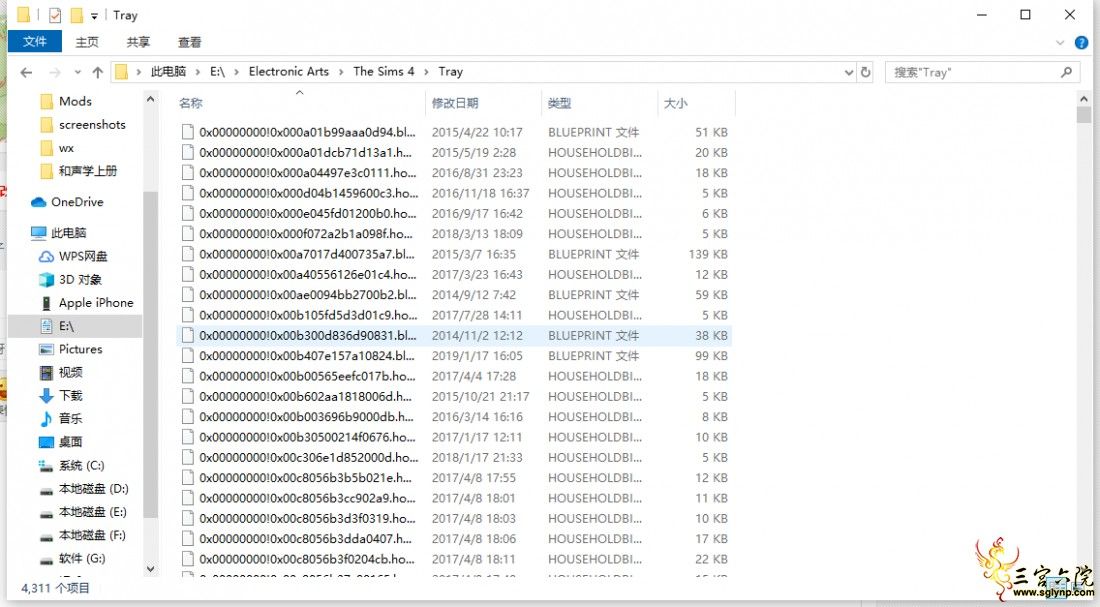The height and width of the screenshot is (607, 1100).
Task: Click the navigation pane scroll down arrow
Action: tap(150, 569)
